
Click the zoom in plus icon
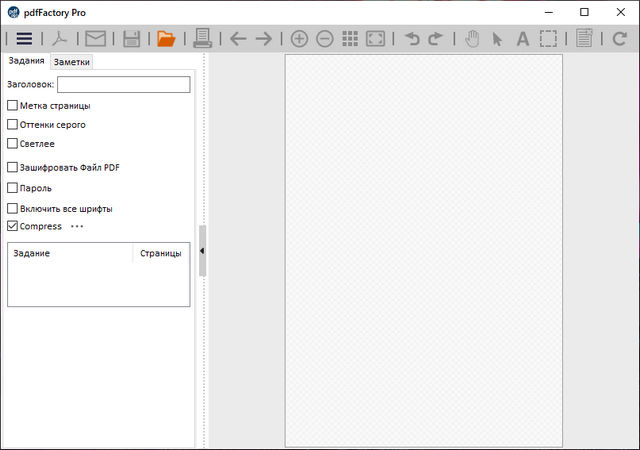[299, 39]
